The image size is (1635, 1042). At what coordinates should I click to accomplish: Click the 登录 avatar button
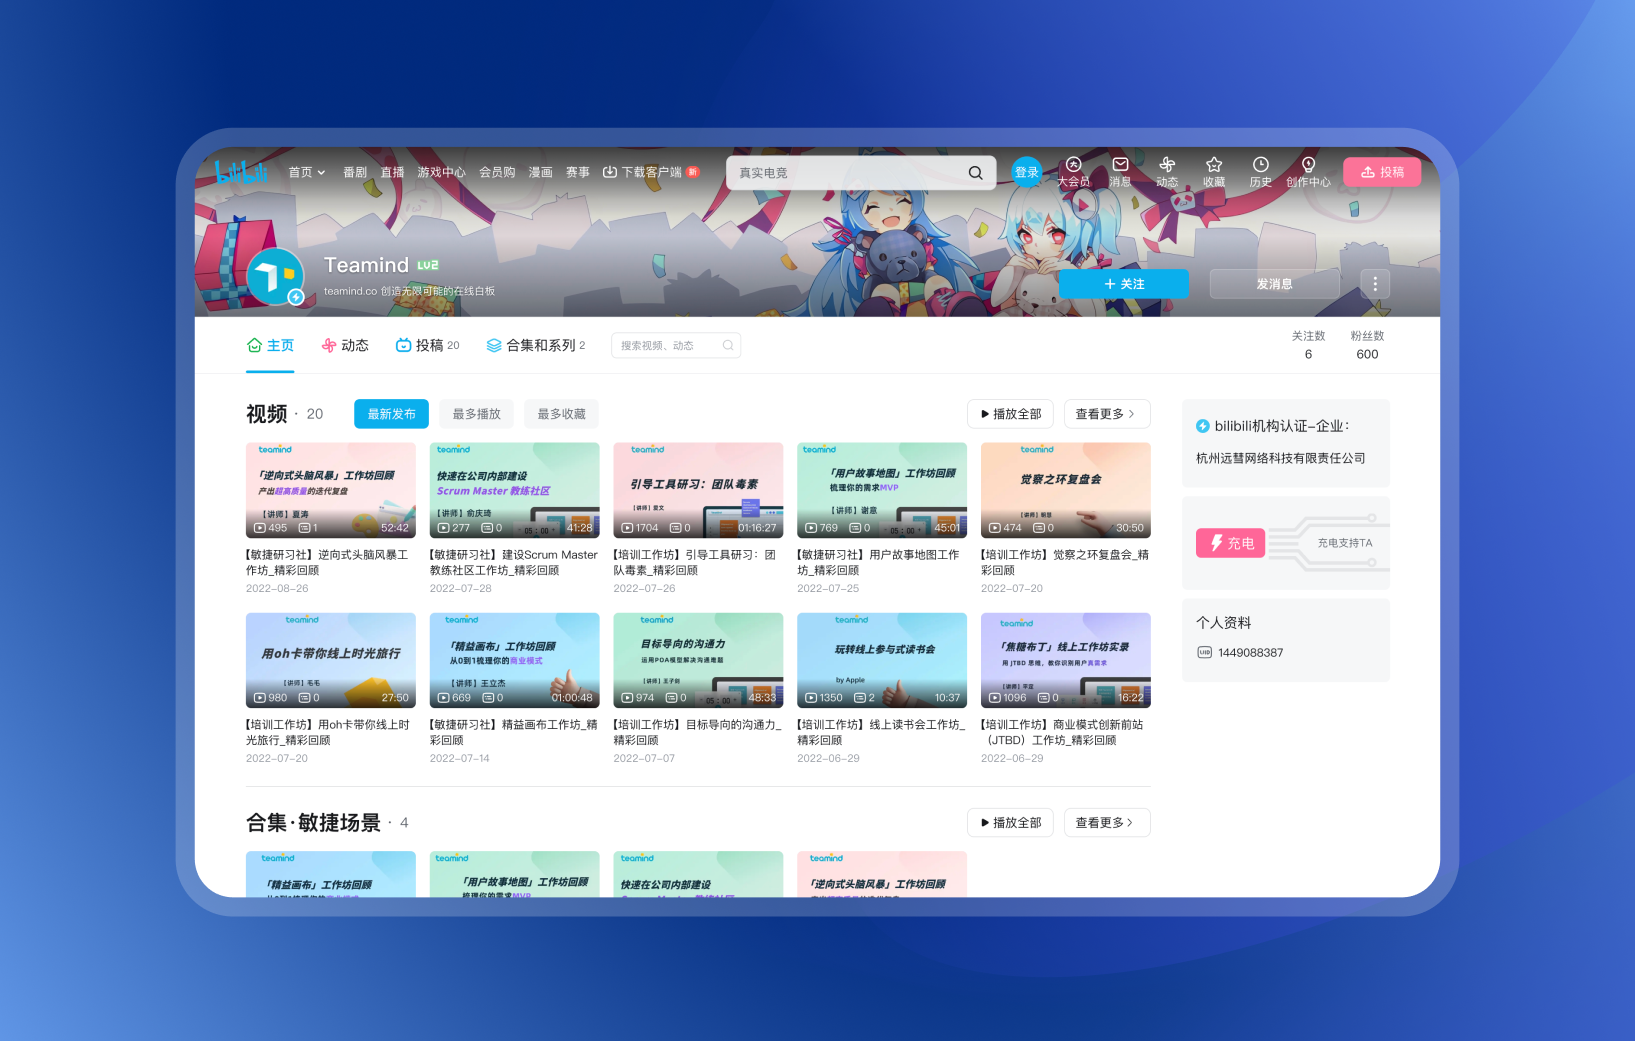pos(1027,172)
